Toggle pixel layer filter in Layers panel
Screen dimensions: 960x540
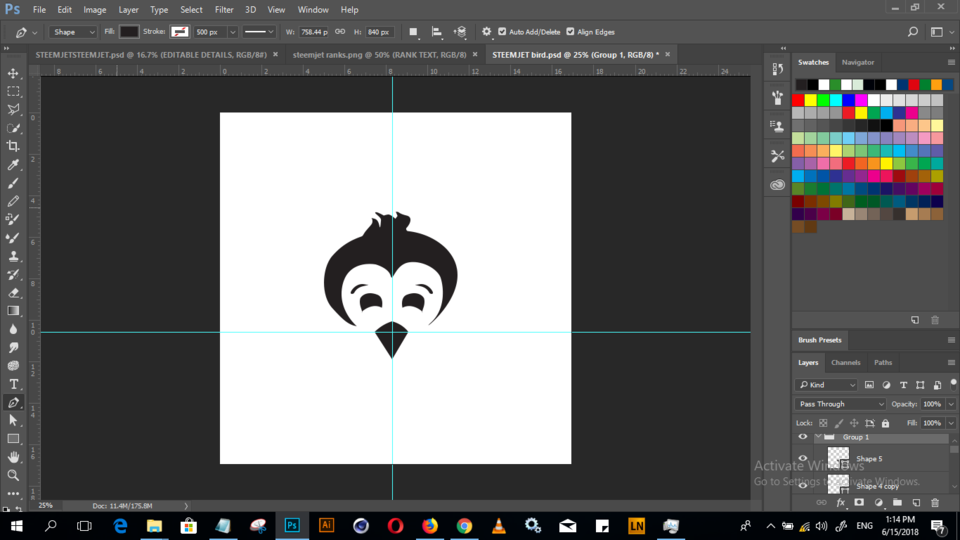click(x=869, y=385)
